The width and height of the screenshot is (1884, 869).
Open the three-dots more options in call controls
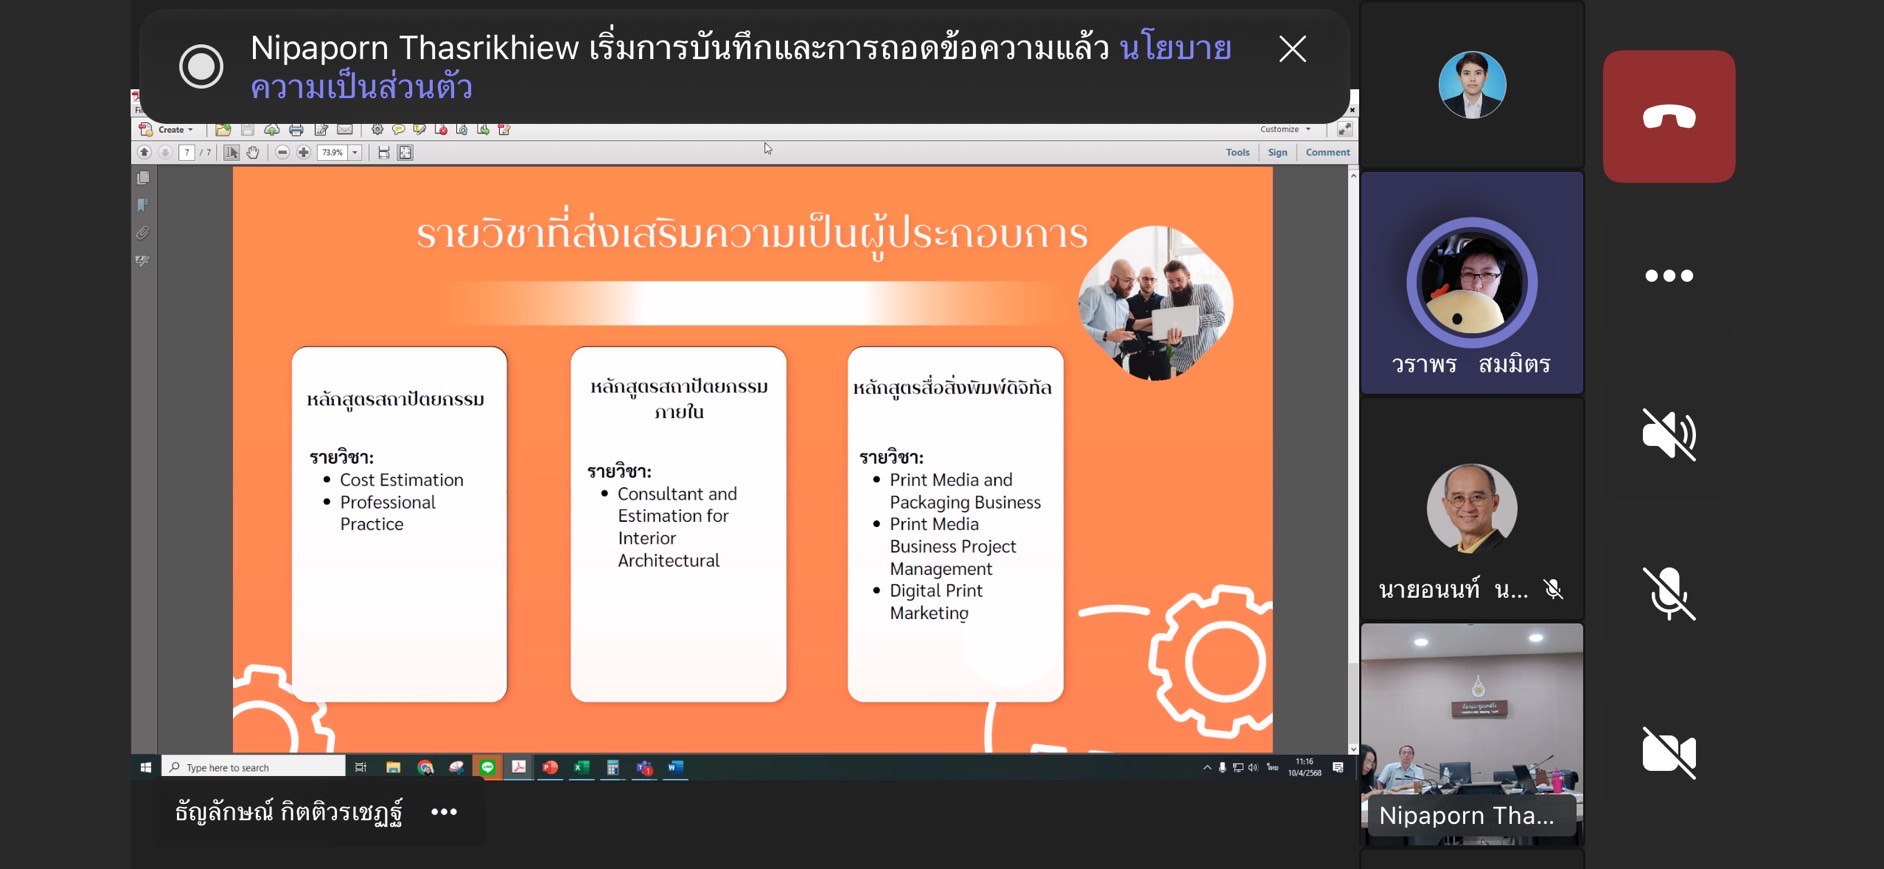click(x=1669, y=276)
